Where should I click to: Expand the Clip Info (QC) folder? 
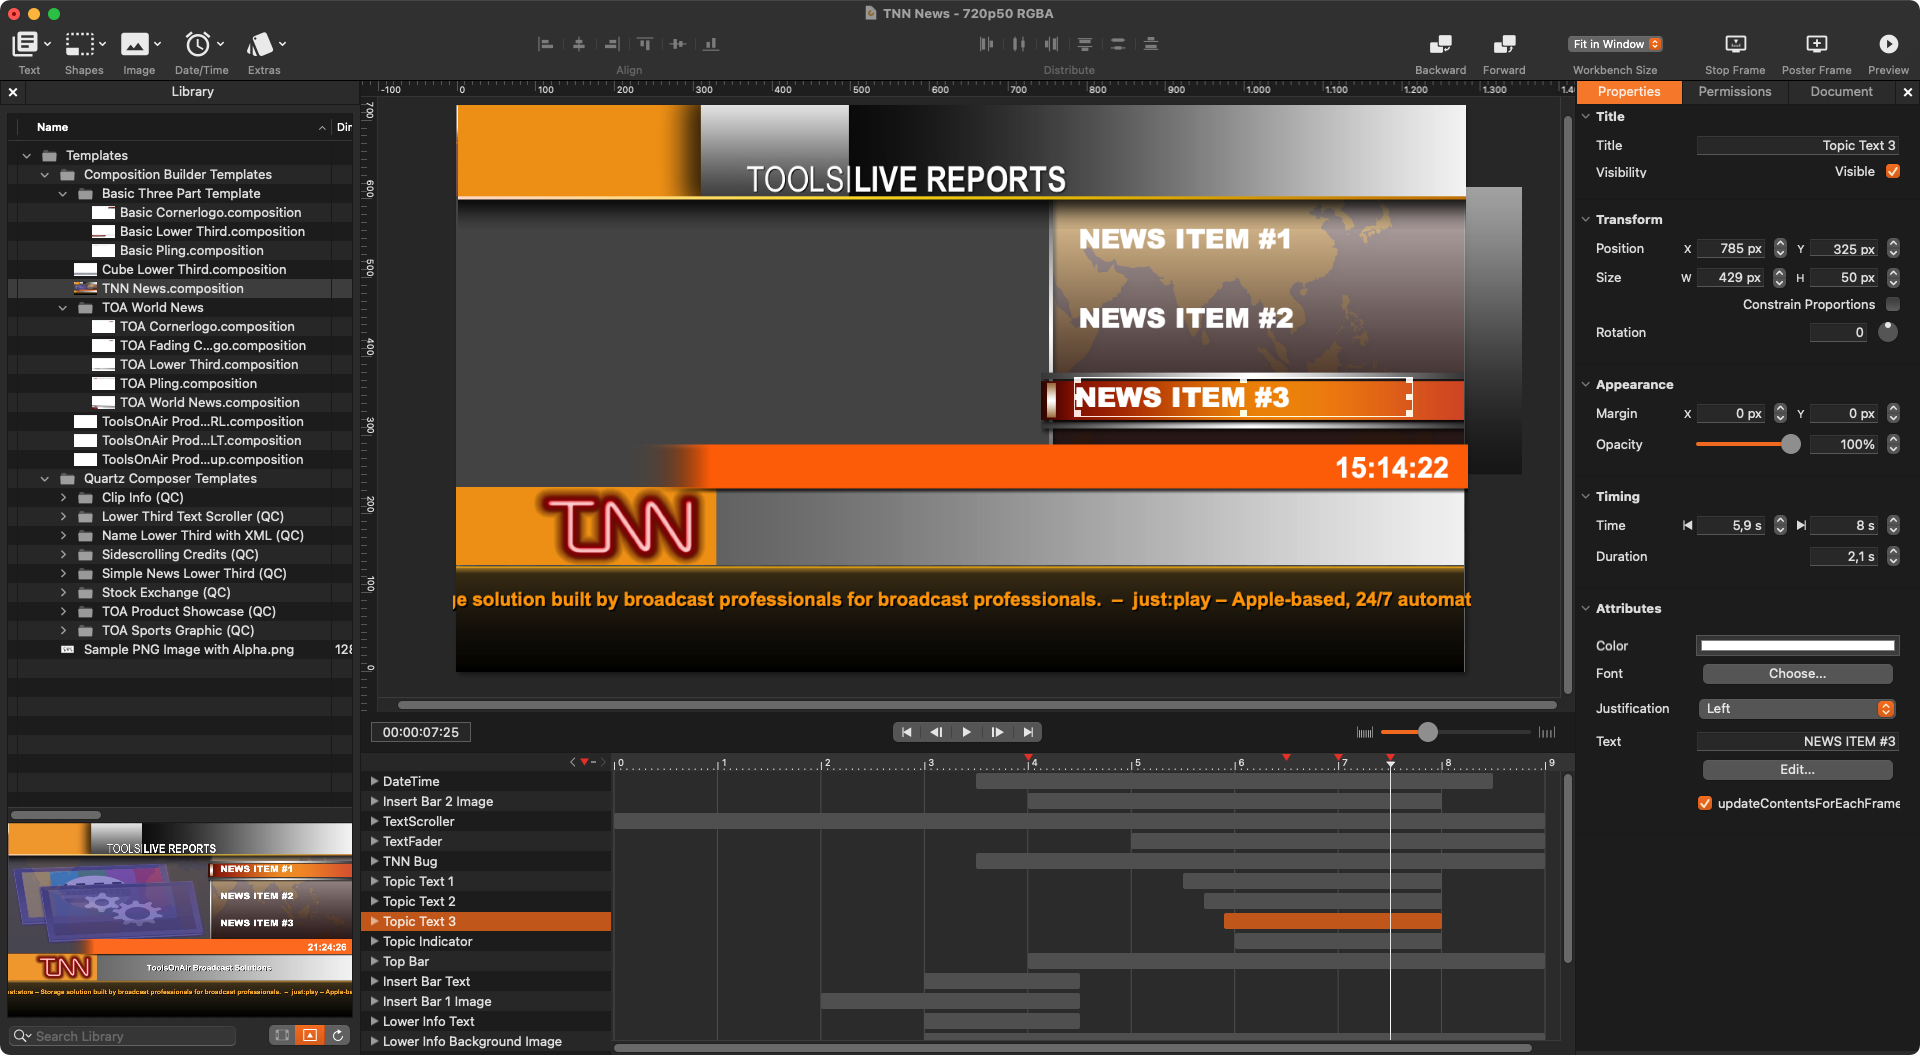(x=63, y=498)
